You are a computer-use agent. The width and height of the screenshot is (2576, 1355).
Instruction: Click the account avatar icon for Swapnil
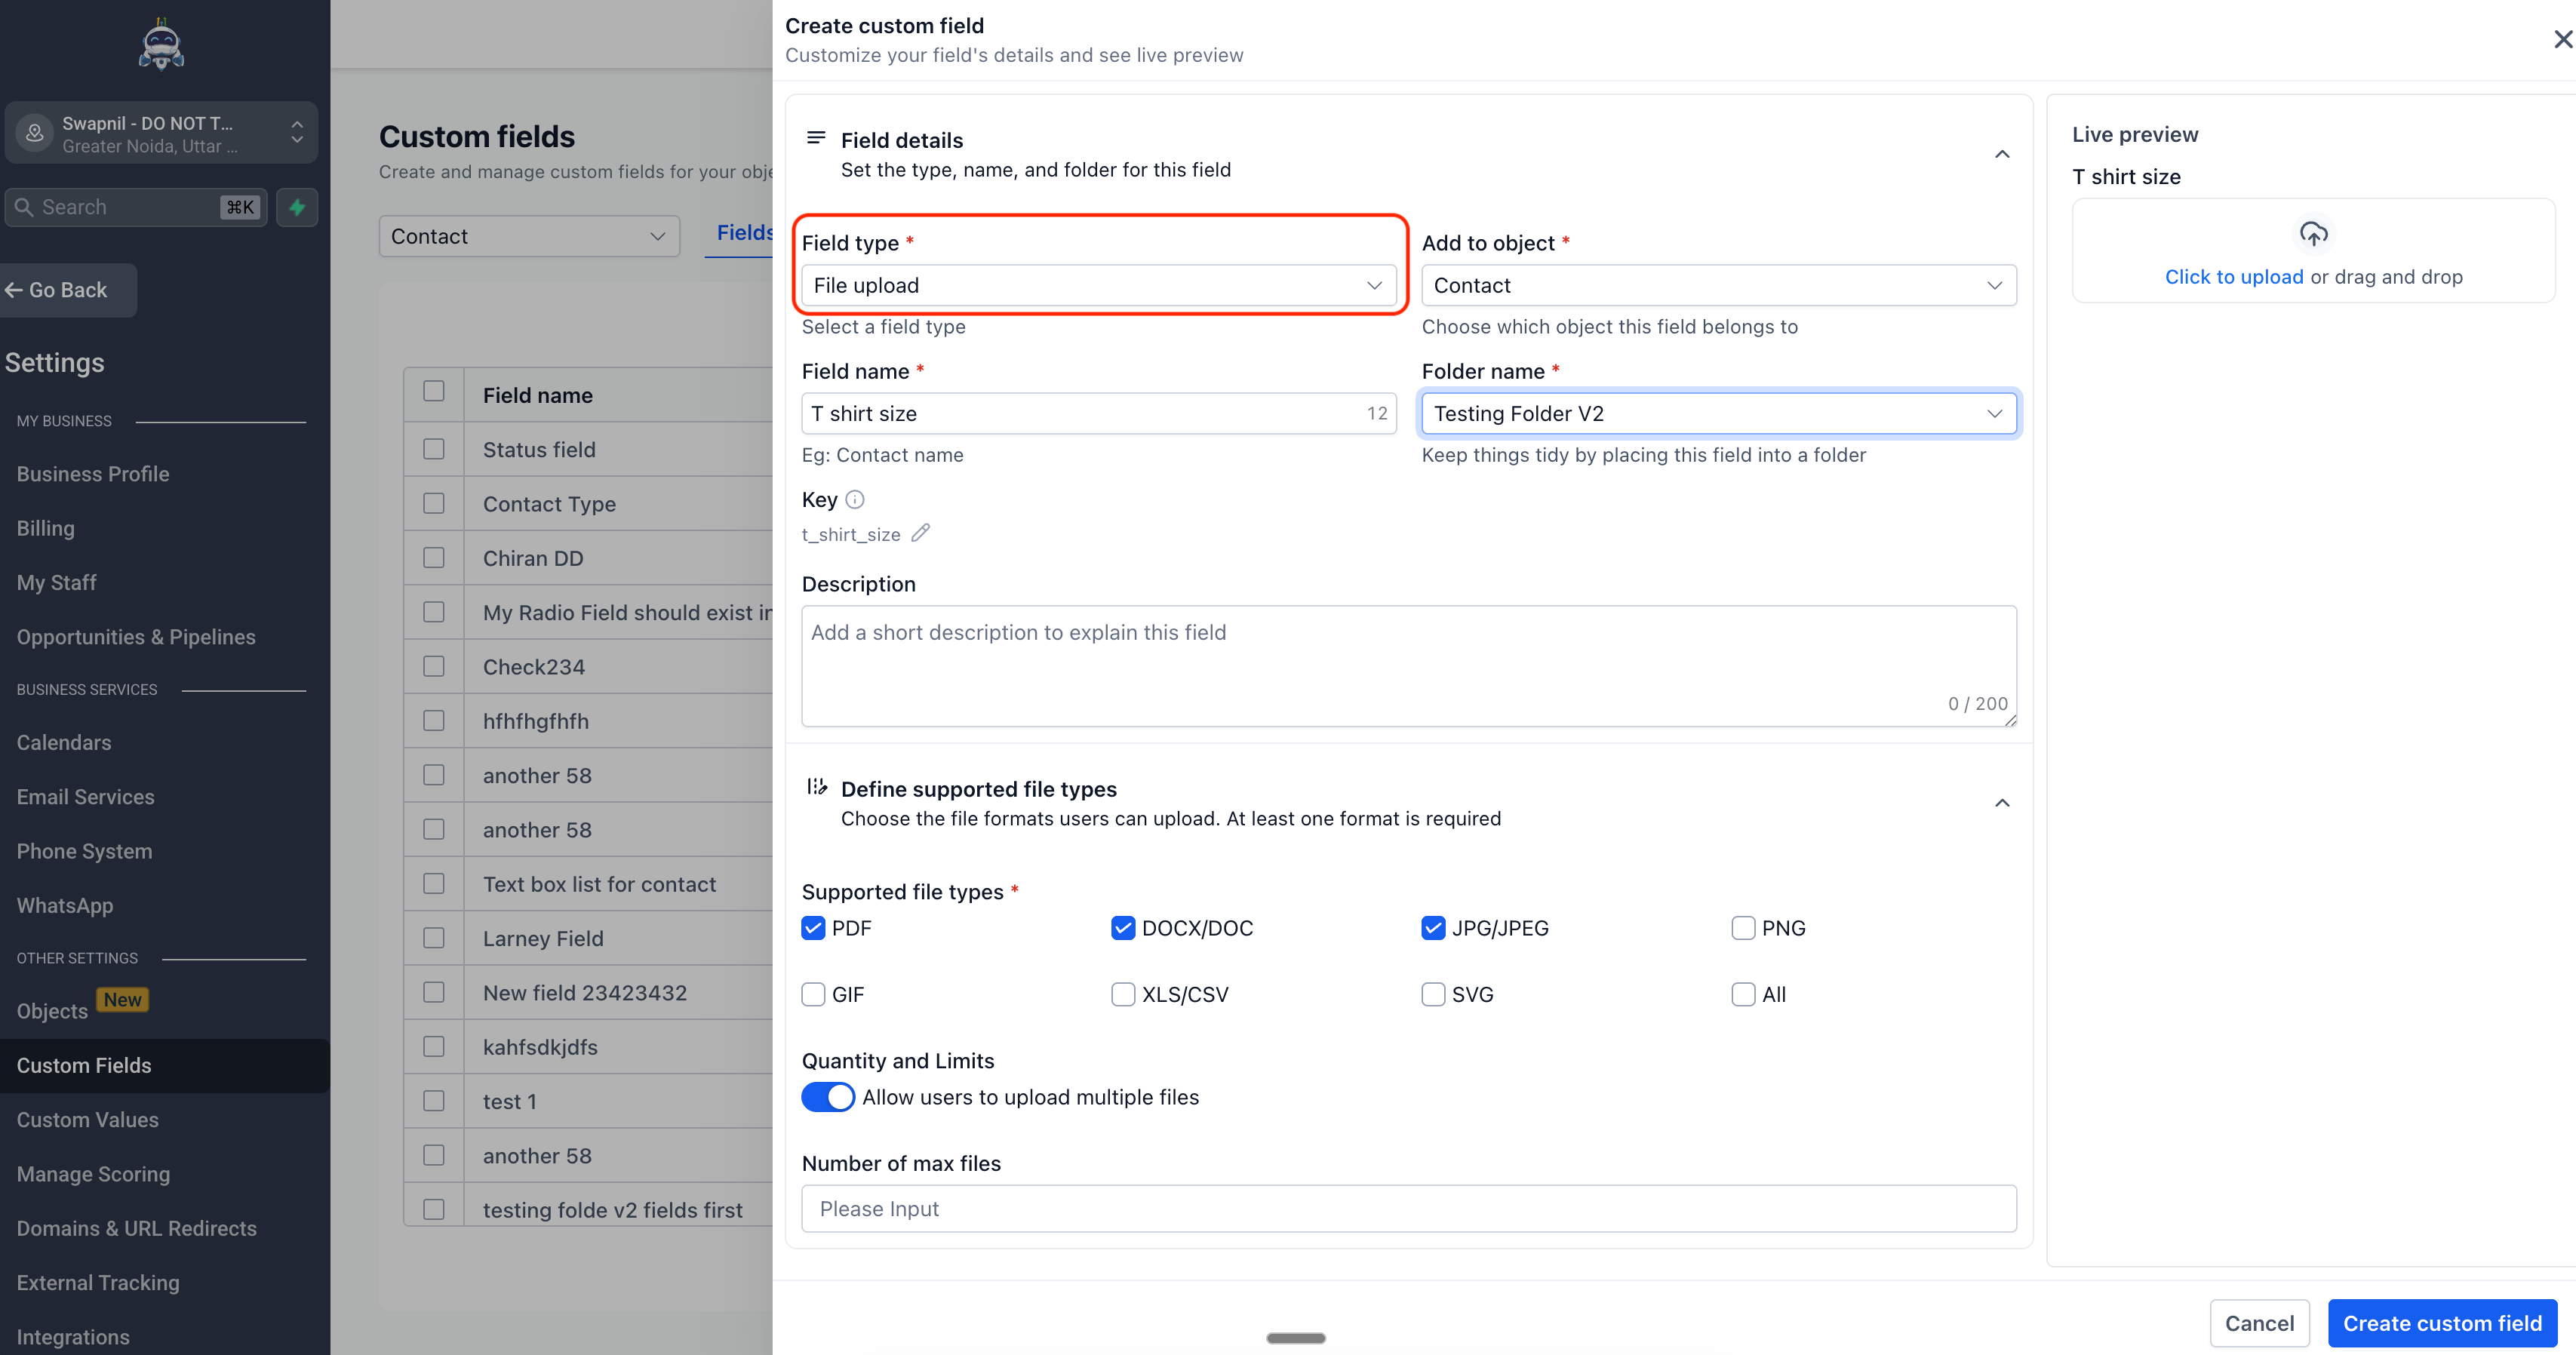pos(35,133)
